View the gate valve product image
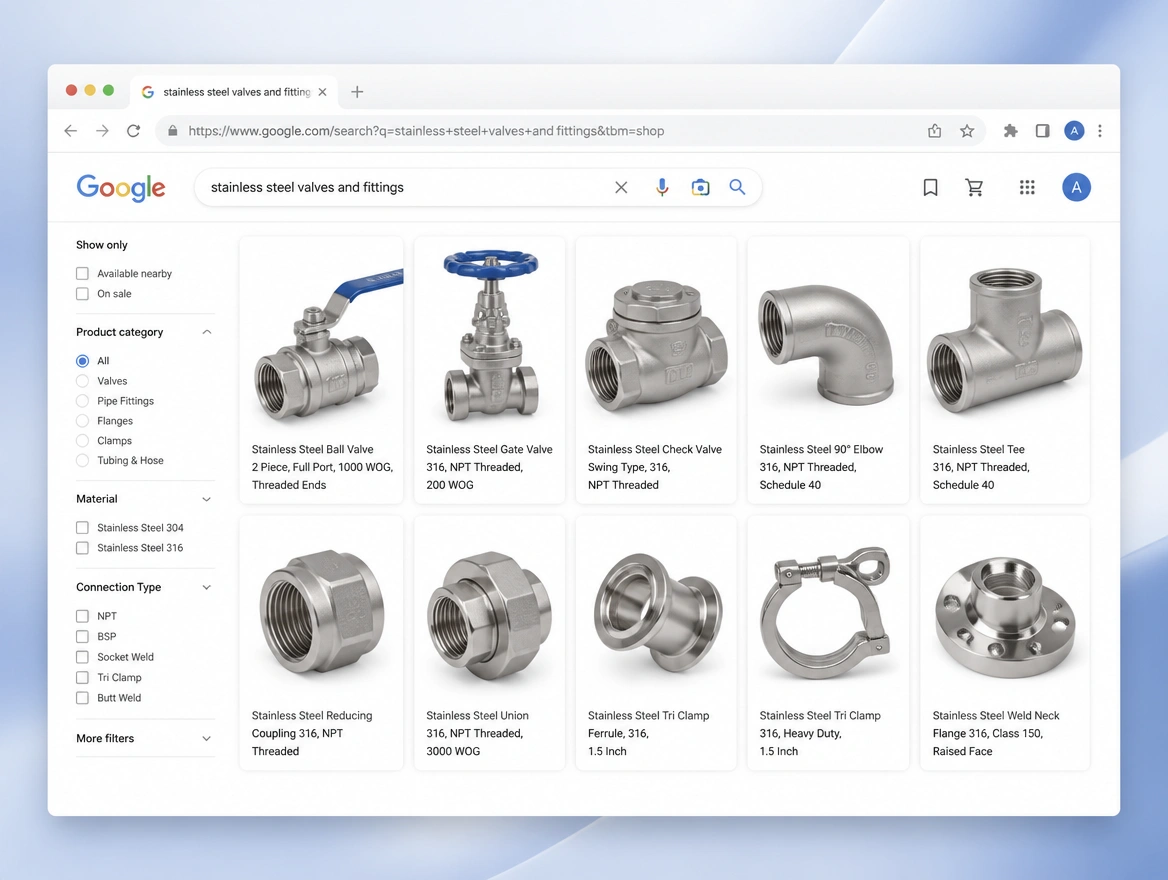The image size is (1168, 880). point(489,334)
